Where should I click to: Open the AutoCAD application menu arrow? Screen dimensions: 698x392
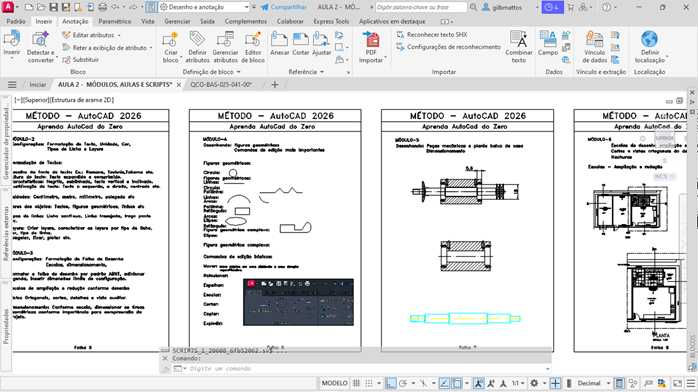[17, 7]
